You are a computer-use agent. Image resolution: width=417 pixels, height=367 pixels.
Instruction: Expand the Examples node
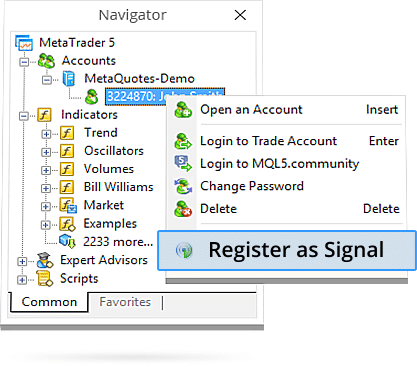click(46, 225)
